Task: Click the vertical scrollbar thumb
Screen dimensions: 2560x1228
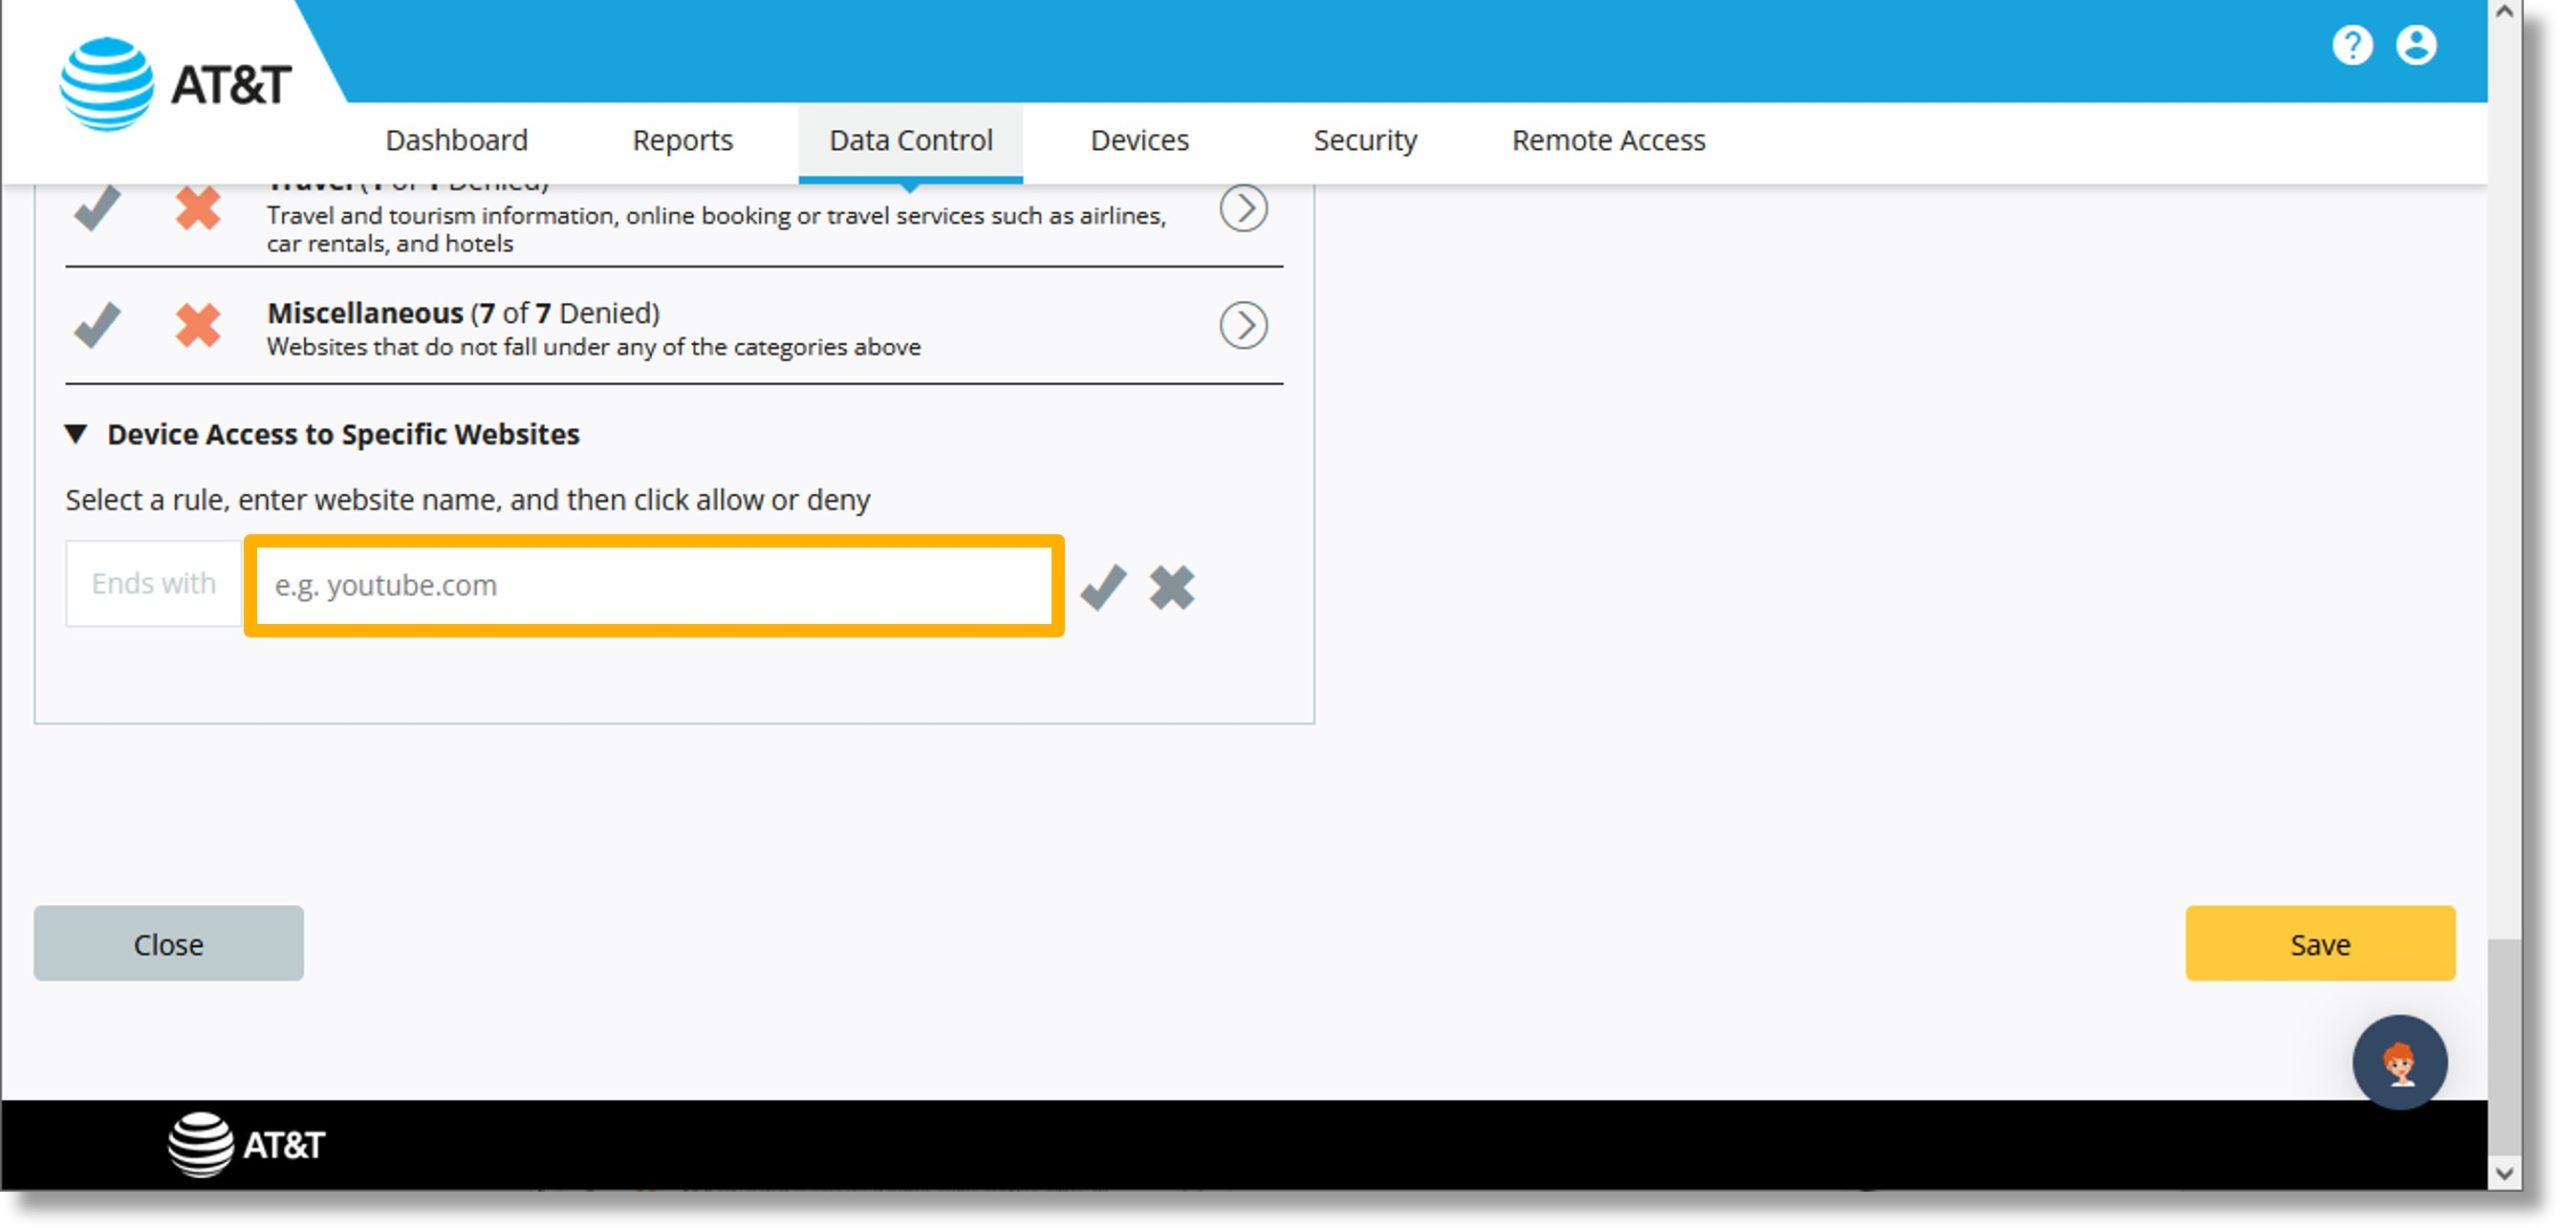Action: click(x=2504, y=1045)
